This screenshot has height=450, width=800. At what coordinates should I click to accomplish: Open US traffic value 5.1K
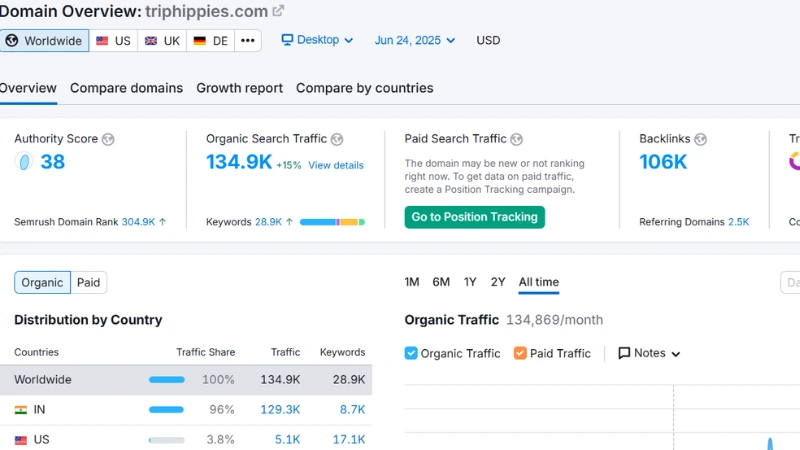coord(287,440)
